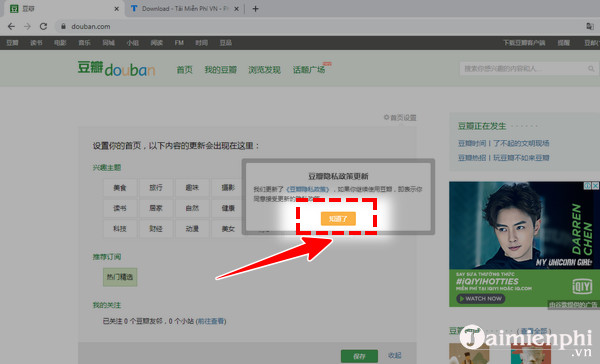The width and height of the screenshot is (600, 364).
Task: Go back using the browser back arrow
Action: click(x=11, y=26)
